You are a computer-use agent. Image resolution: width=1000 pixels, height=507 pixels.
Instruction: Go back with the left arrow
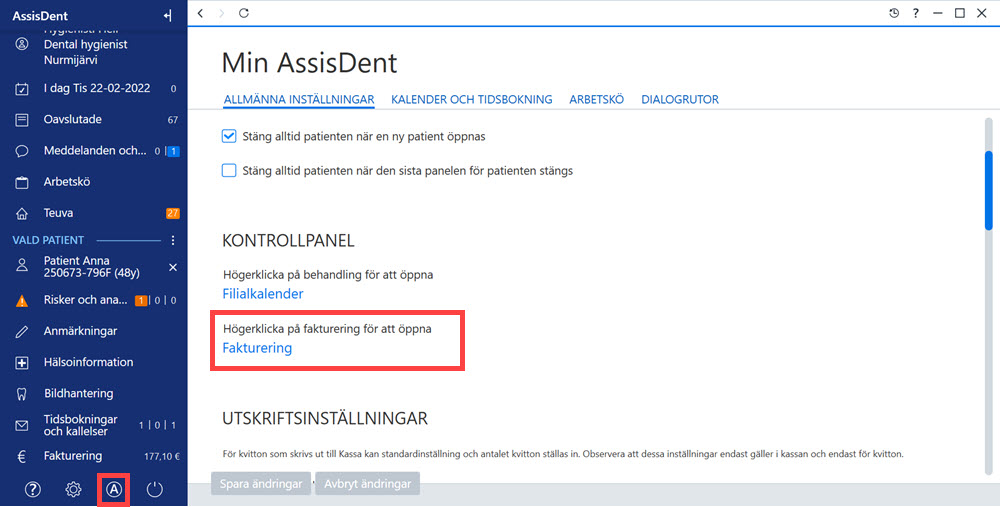coord(200,13)
